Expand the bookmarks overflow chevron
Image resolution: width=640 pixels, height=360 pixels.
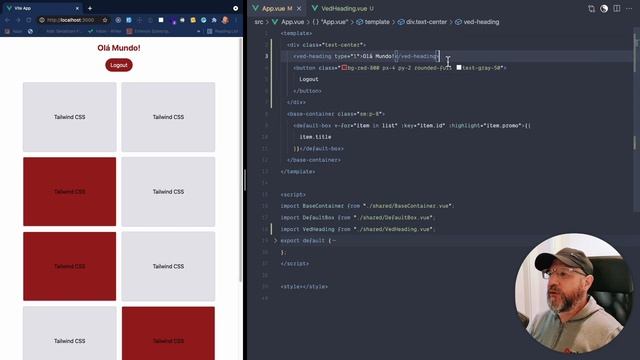point(198,31)
